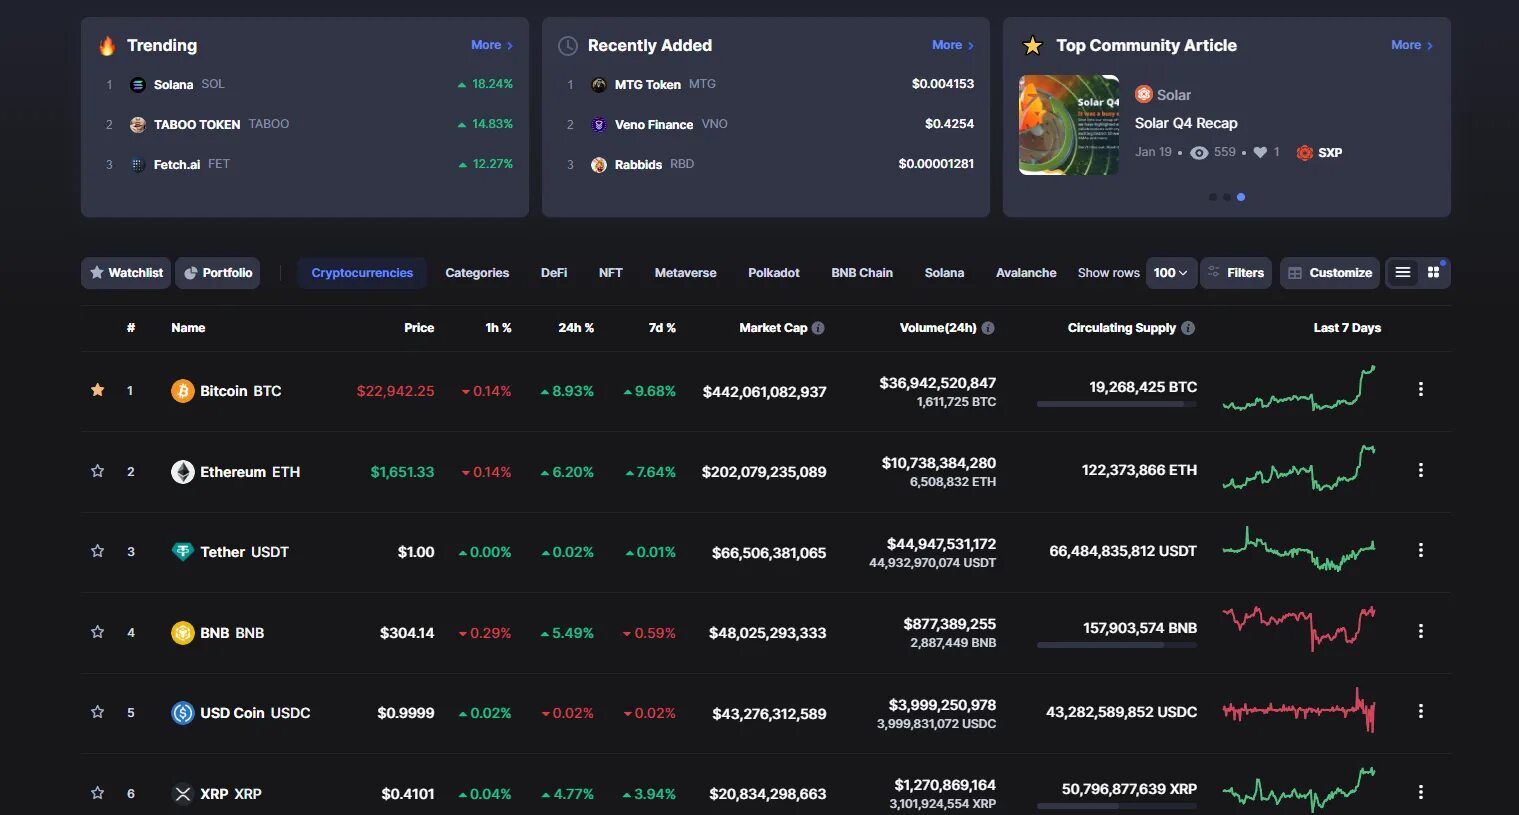1519x815 pixels.
Task: Open the XRP row three-dot menu
Action: pos(1420,792)
